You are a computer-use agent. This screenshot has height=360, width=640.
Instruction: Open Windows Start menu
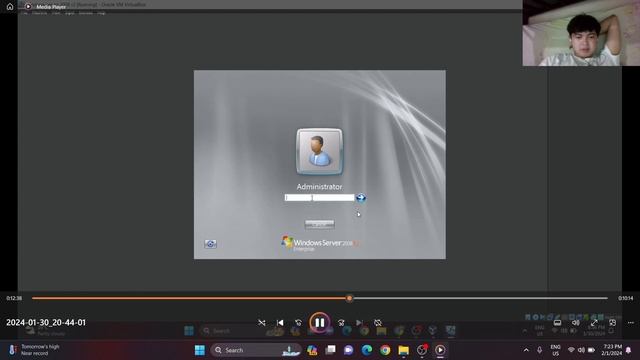tap(200, 350)
